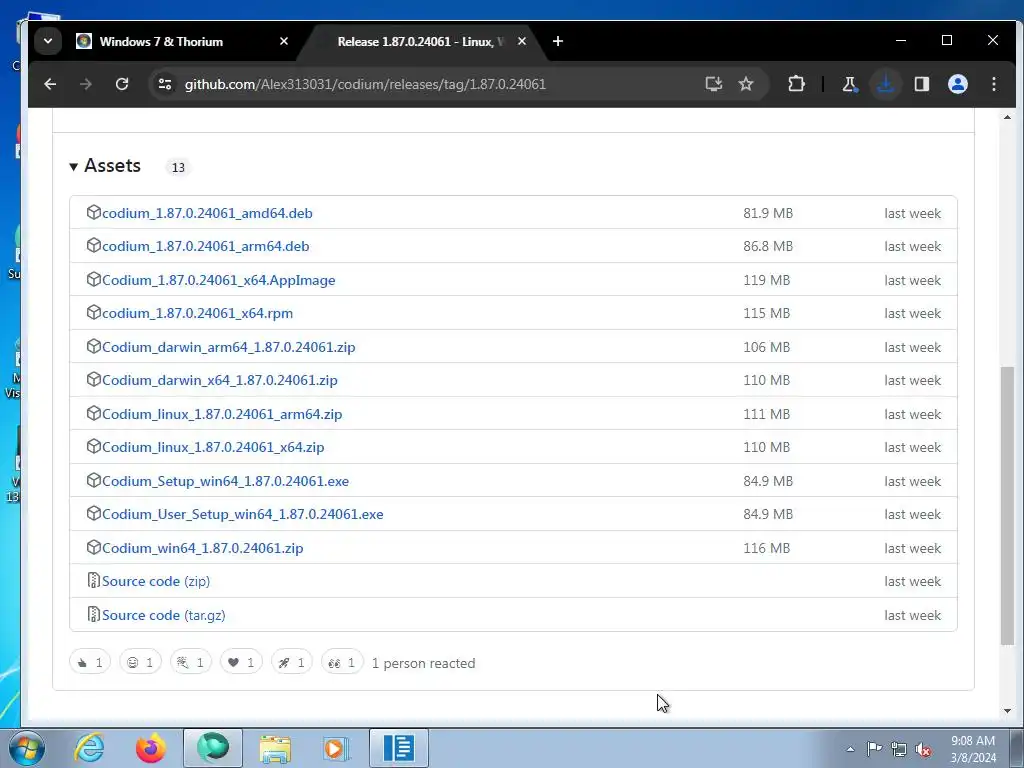The image size is (1024, 768).
Task: Download codium_1.87.0.24061_arm64.deb
Action: (206, 246)
